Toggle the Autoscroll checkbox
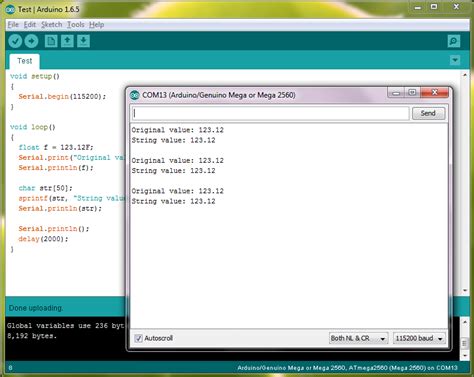The height and width of the screenshot is (377, 474). click(x=138, y=338)
